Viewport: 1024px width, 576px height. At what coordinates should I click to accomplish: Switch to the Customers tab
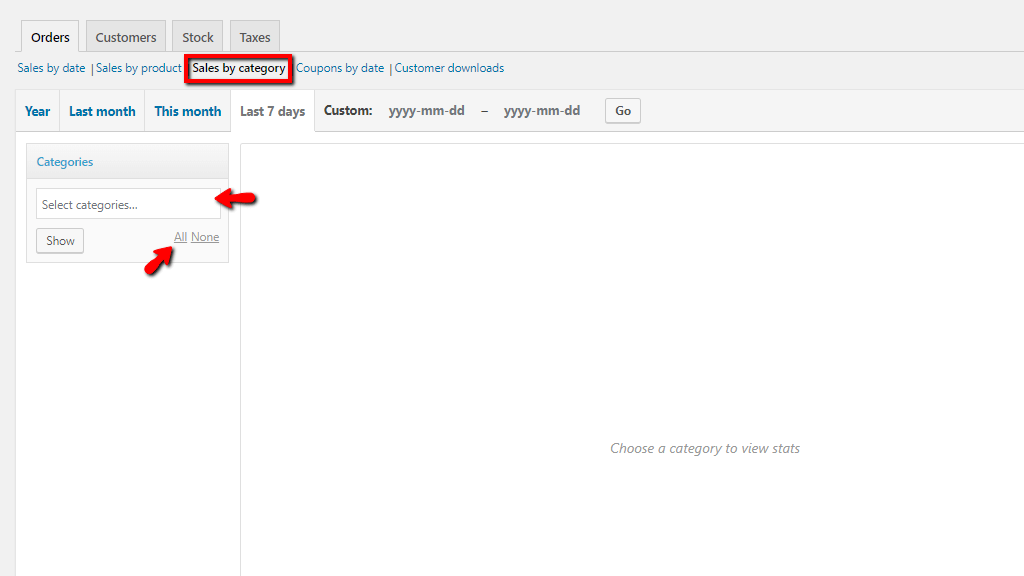tap(126, 37)
